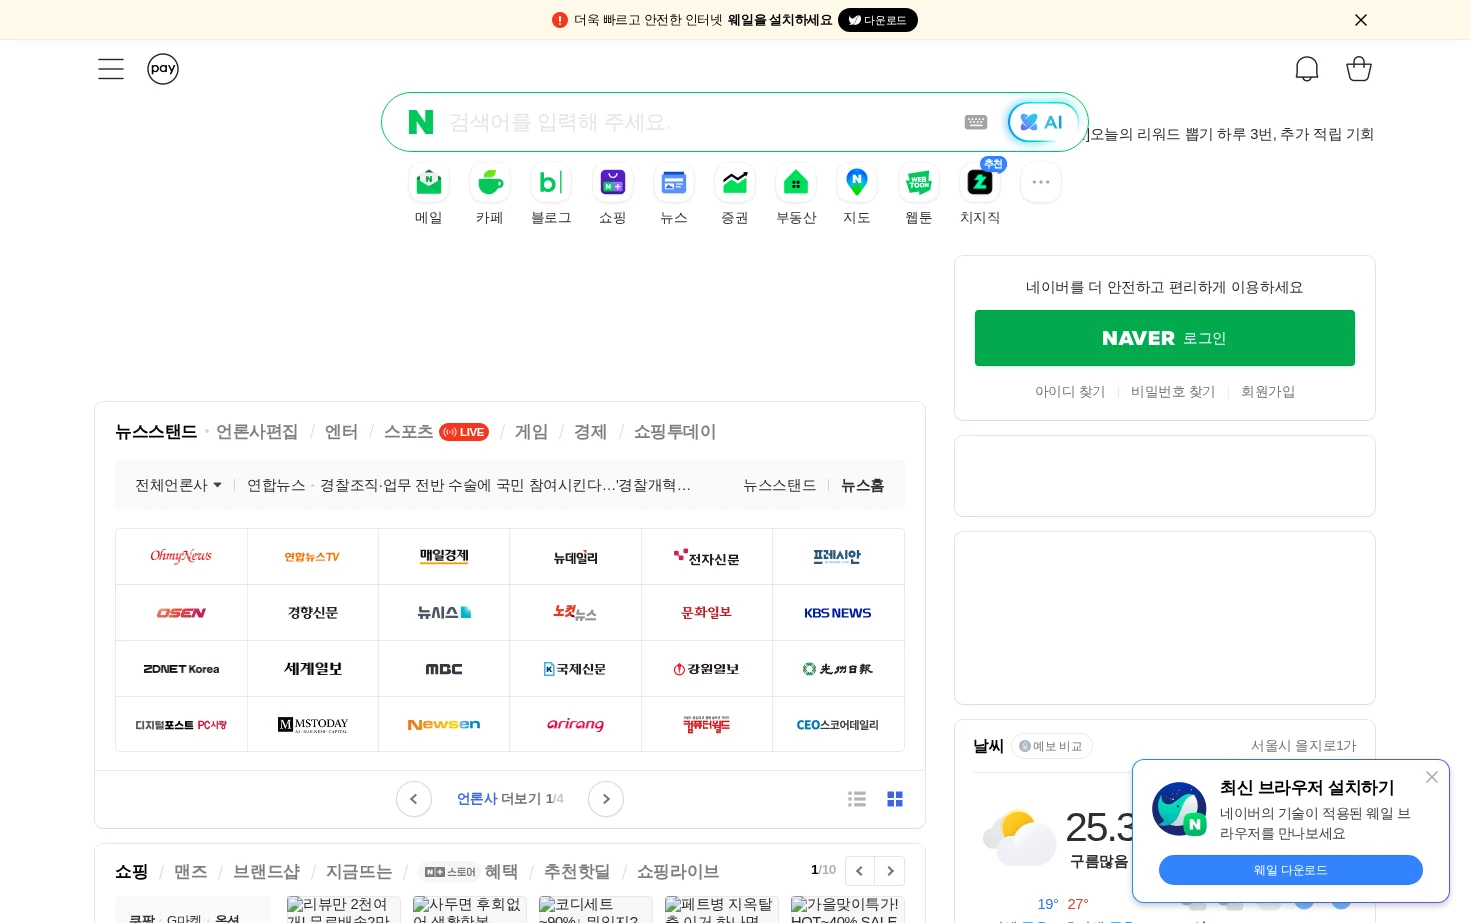
Task: Open the 뉴스 shortcut icon
Action: pos(674,183)
